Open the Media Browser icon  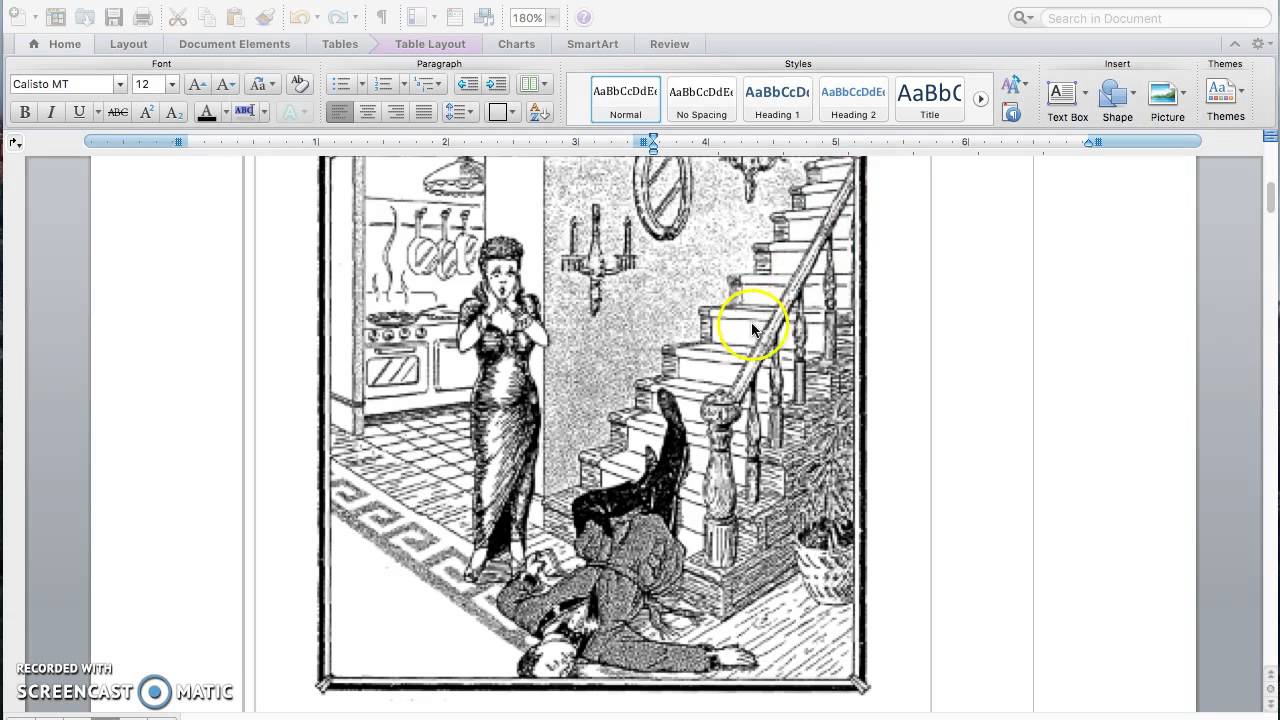coord(485,17)
